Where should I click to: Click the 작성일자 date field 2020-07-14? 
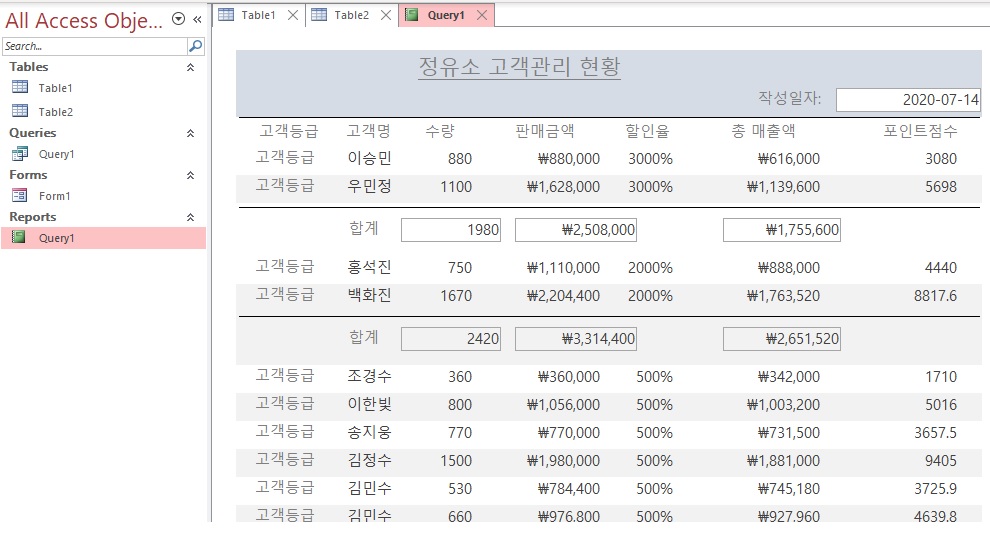coord(908,100)
